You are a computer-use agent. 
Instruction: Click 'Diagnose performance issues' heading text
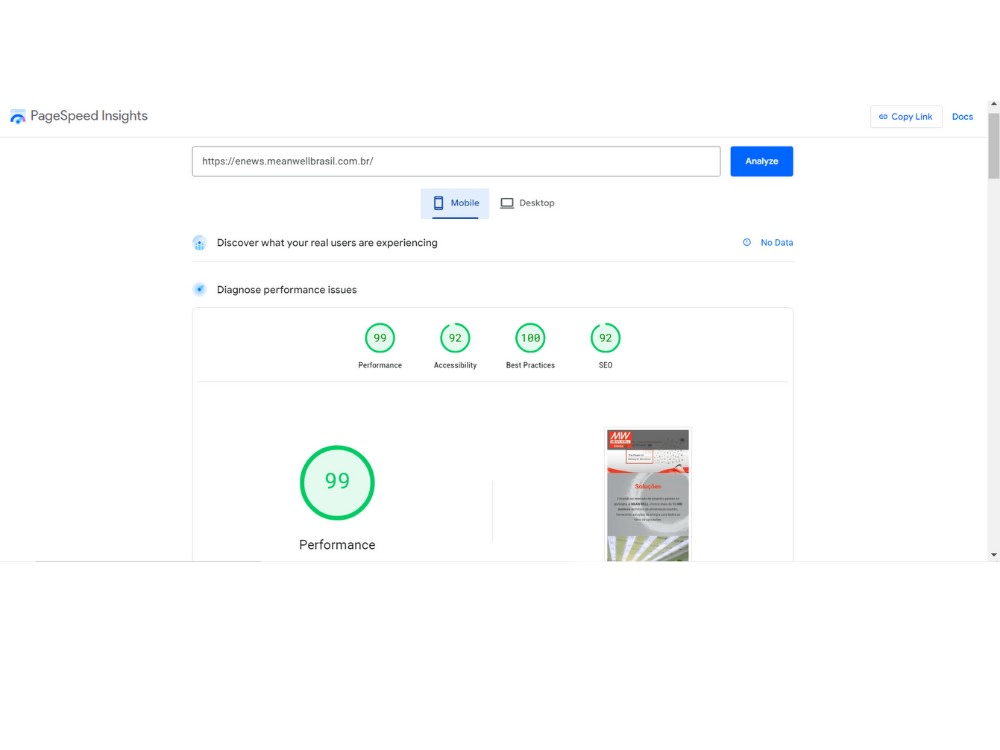[287, 290]
